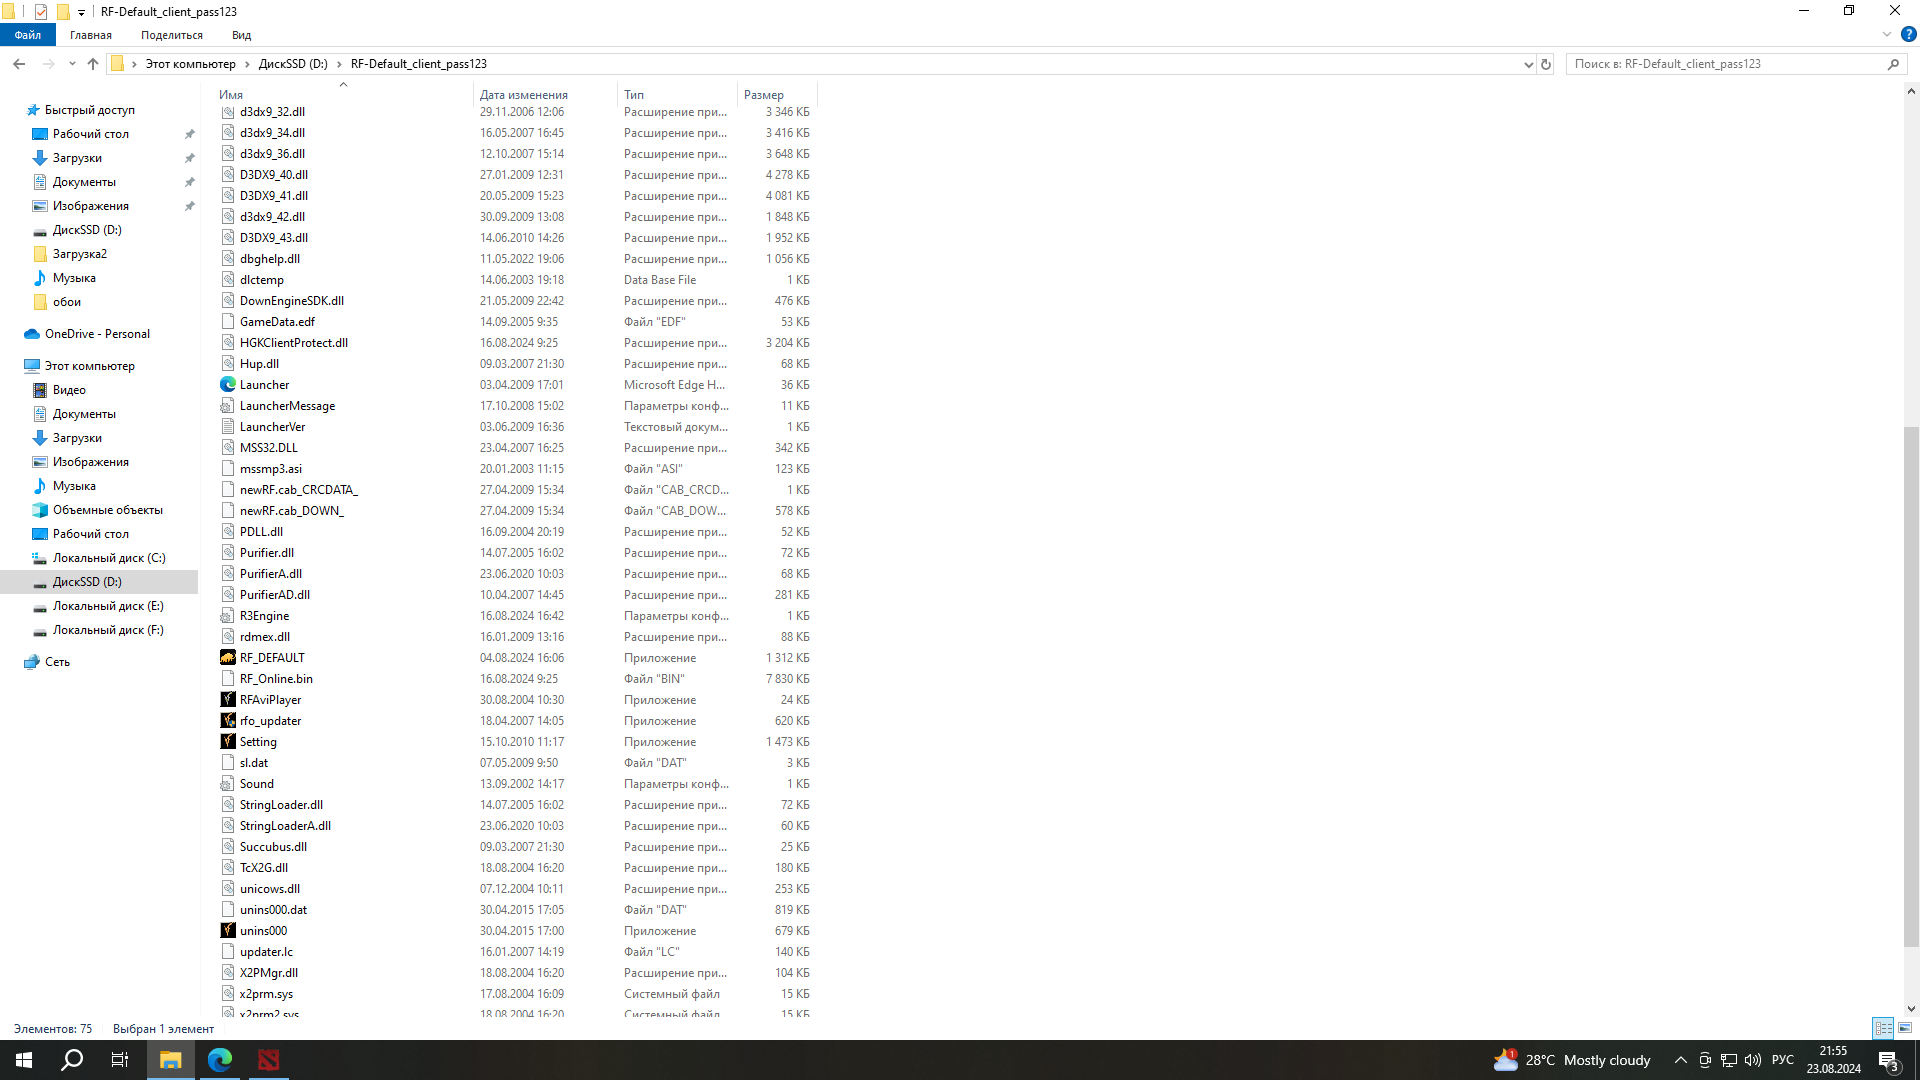Select Видео under Этот компьютер
Image resolution: width=1920 pixels, height=1080 pixels.
click(x=69, y=390)
